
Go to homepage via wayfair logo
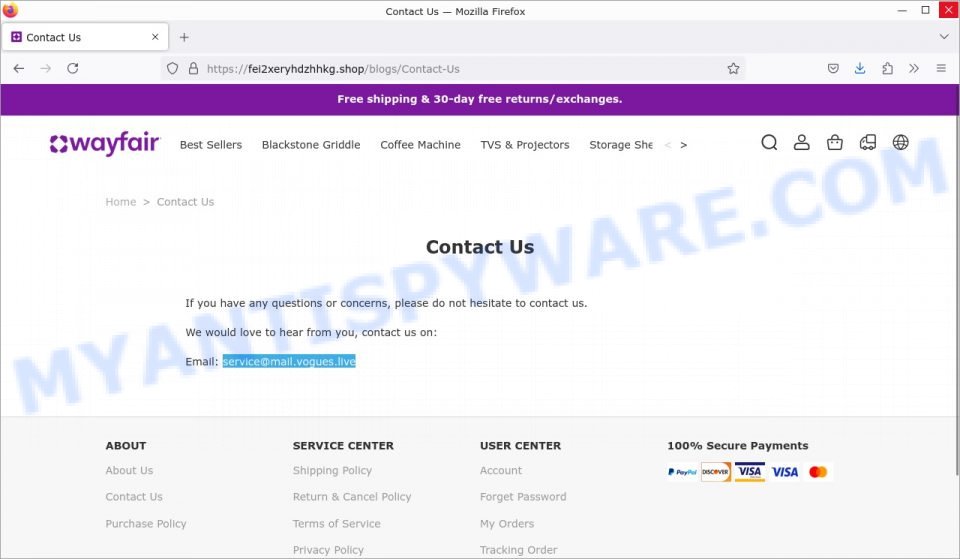[x=105, y=144]
